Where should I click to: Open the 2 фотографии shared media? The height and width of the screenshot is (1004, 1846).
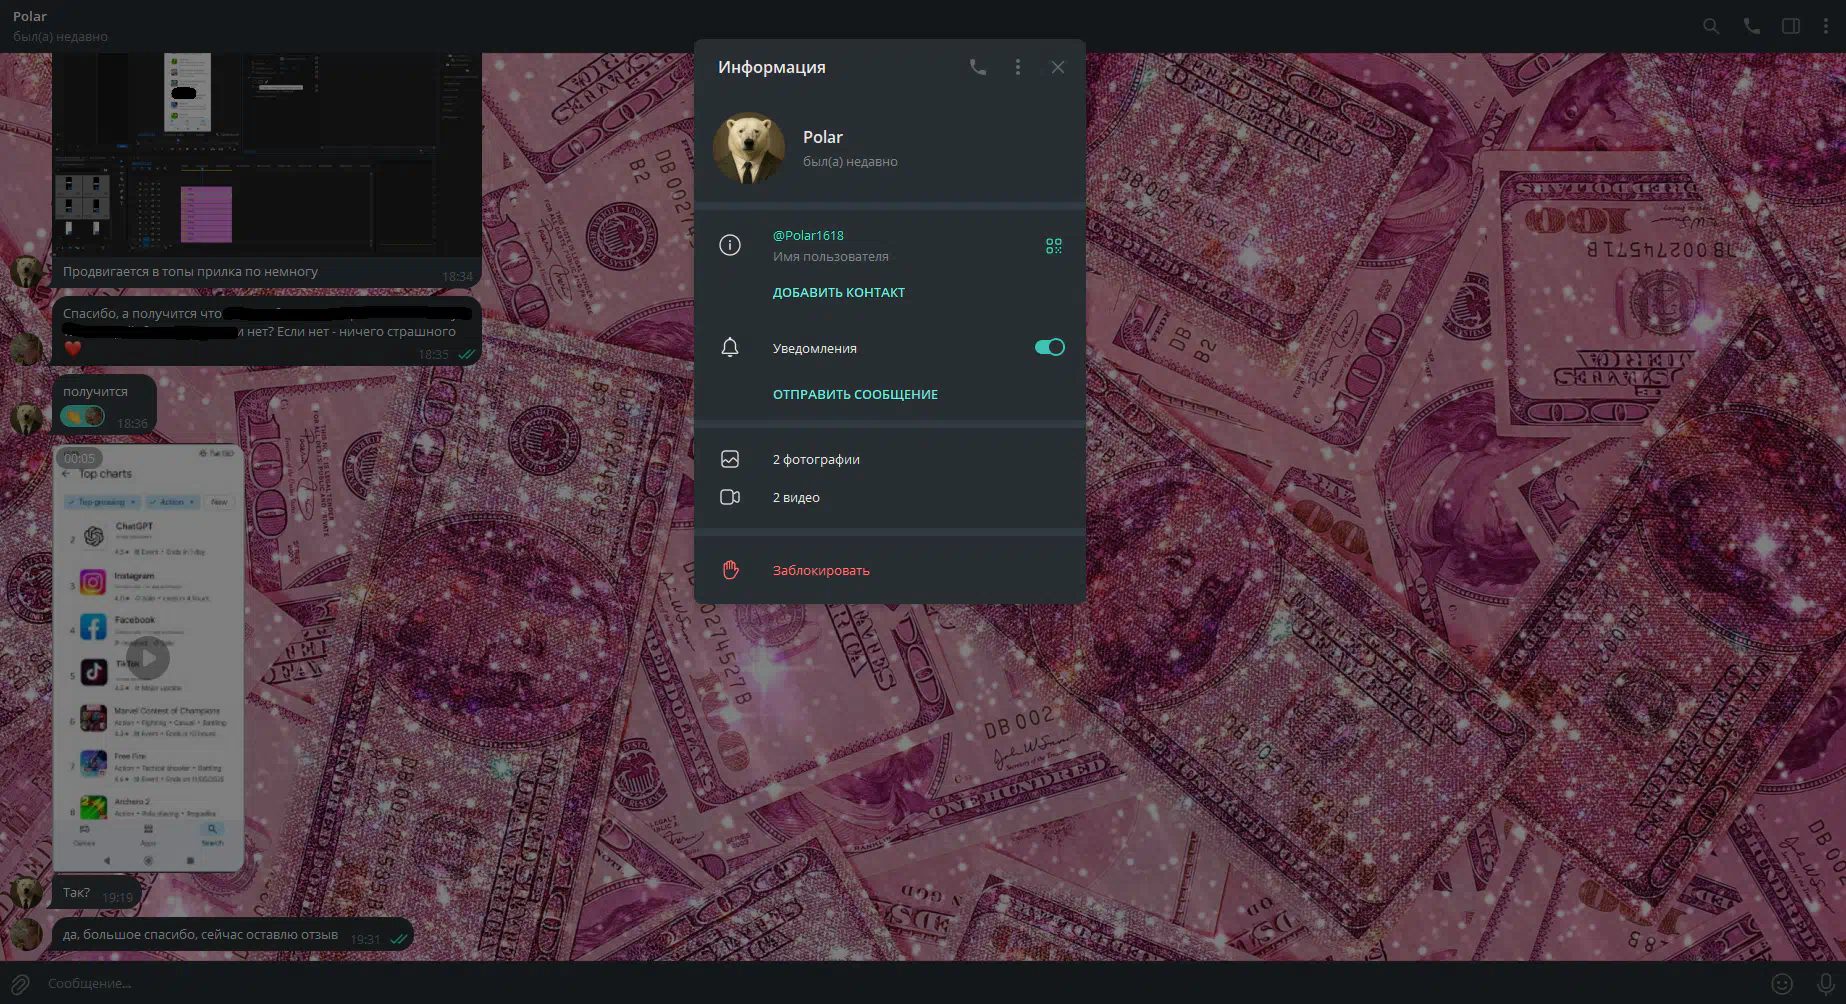pos(815,460)
